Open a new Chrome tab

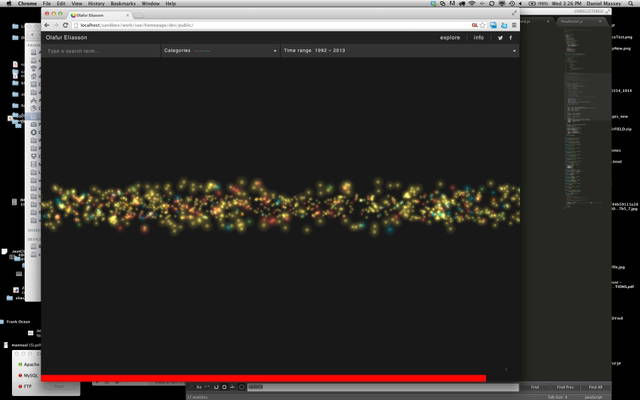pyautogui.click(x=139, y=15)
